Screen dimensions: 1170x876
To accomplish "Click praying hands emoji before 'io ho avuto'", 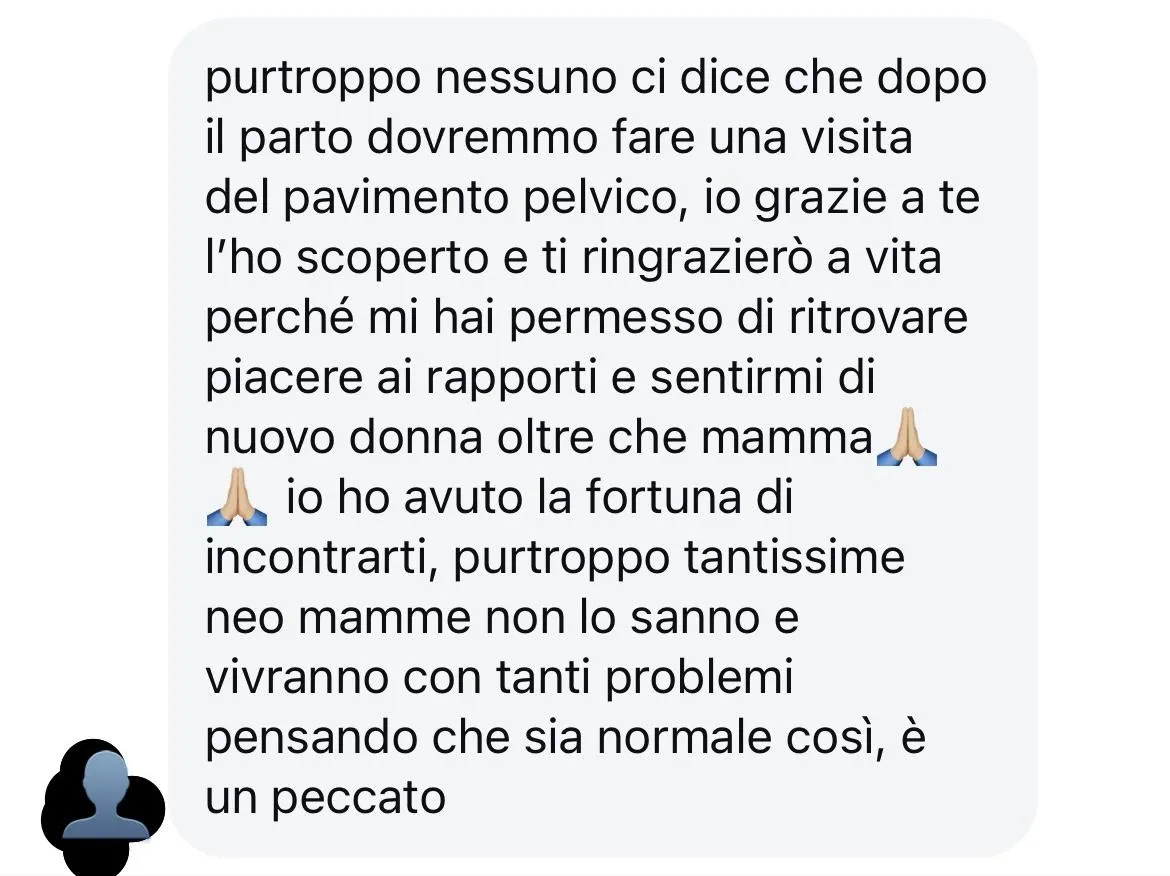I will 237,498.
